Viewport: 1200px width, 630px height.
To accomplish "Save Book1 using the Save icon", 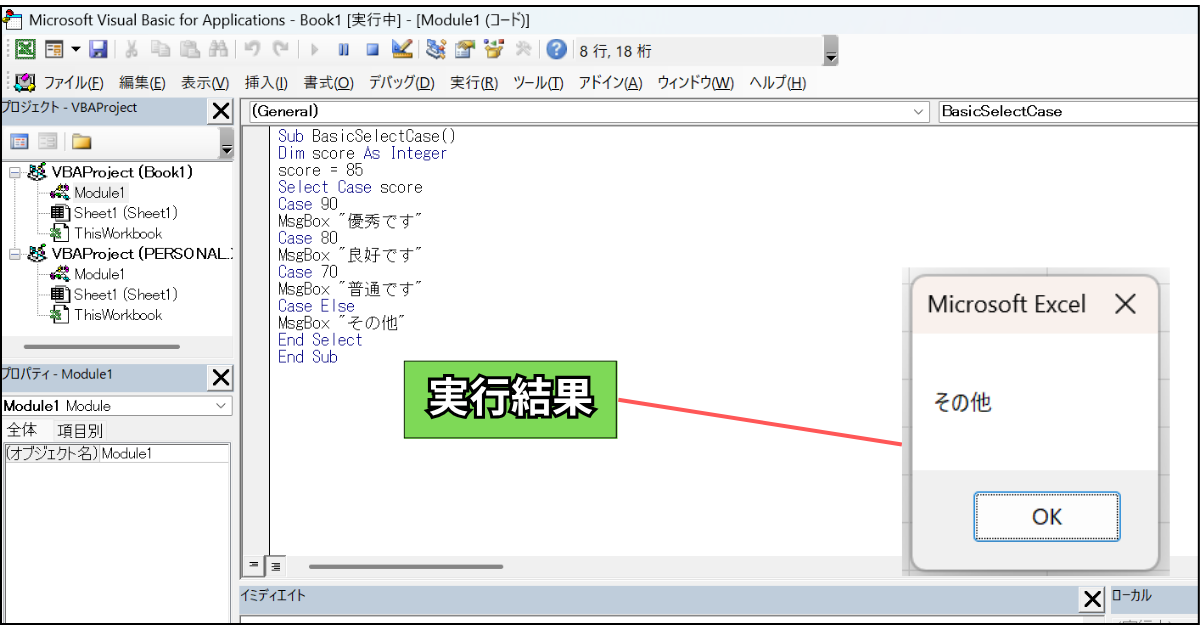I will (99, 48).
